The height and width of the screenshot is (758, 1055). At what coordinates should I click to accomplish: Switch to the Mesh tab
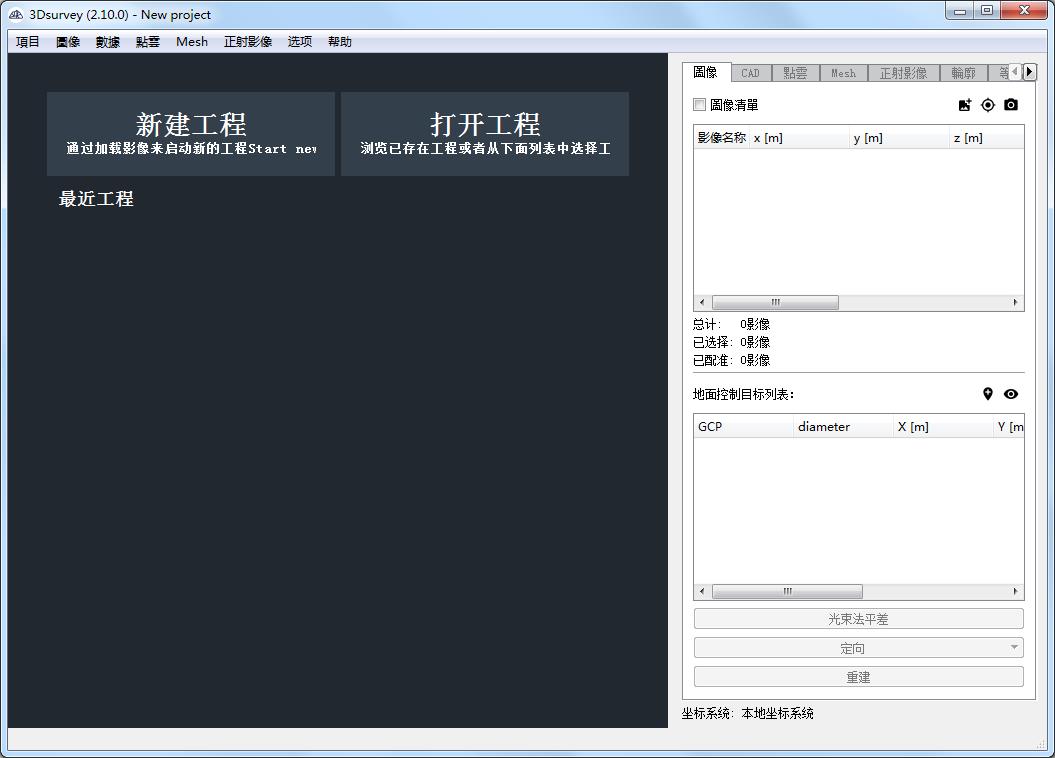click(843, 72)
